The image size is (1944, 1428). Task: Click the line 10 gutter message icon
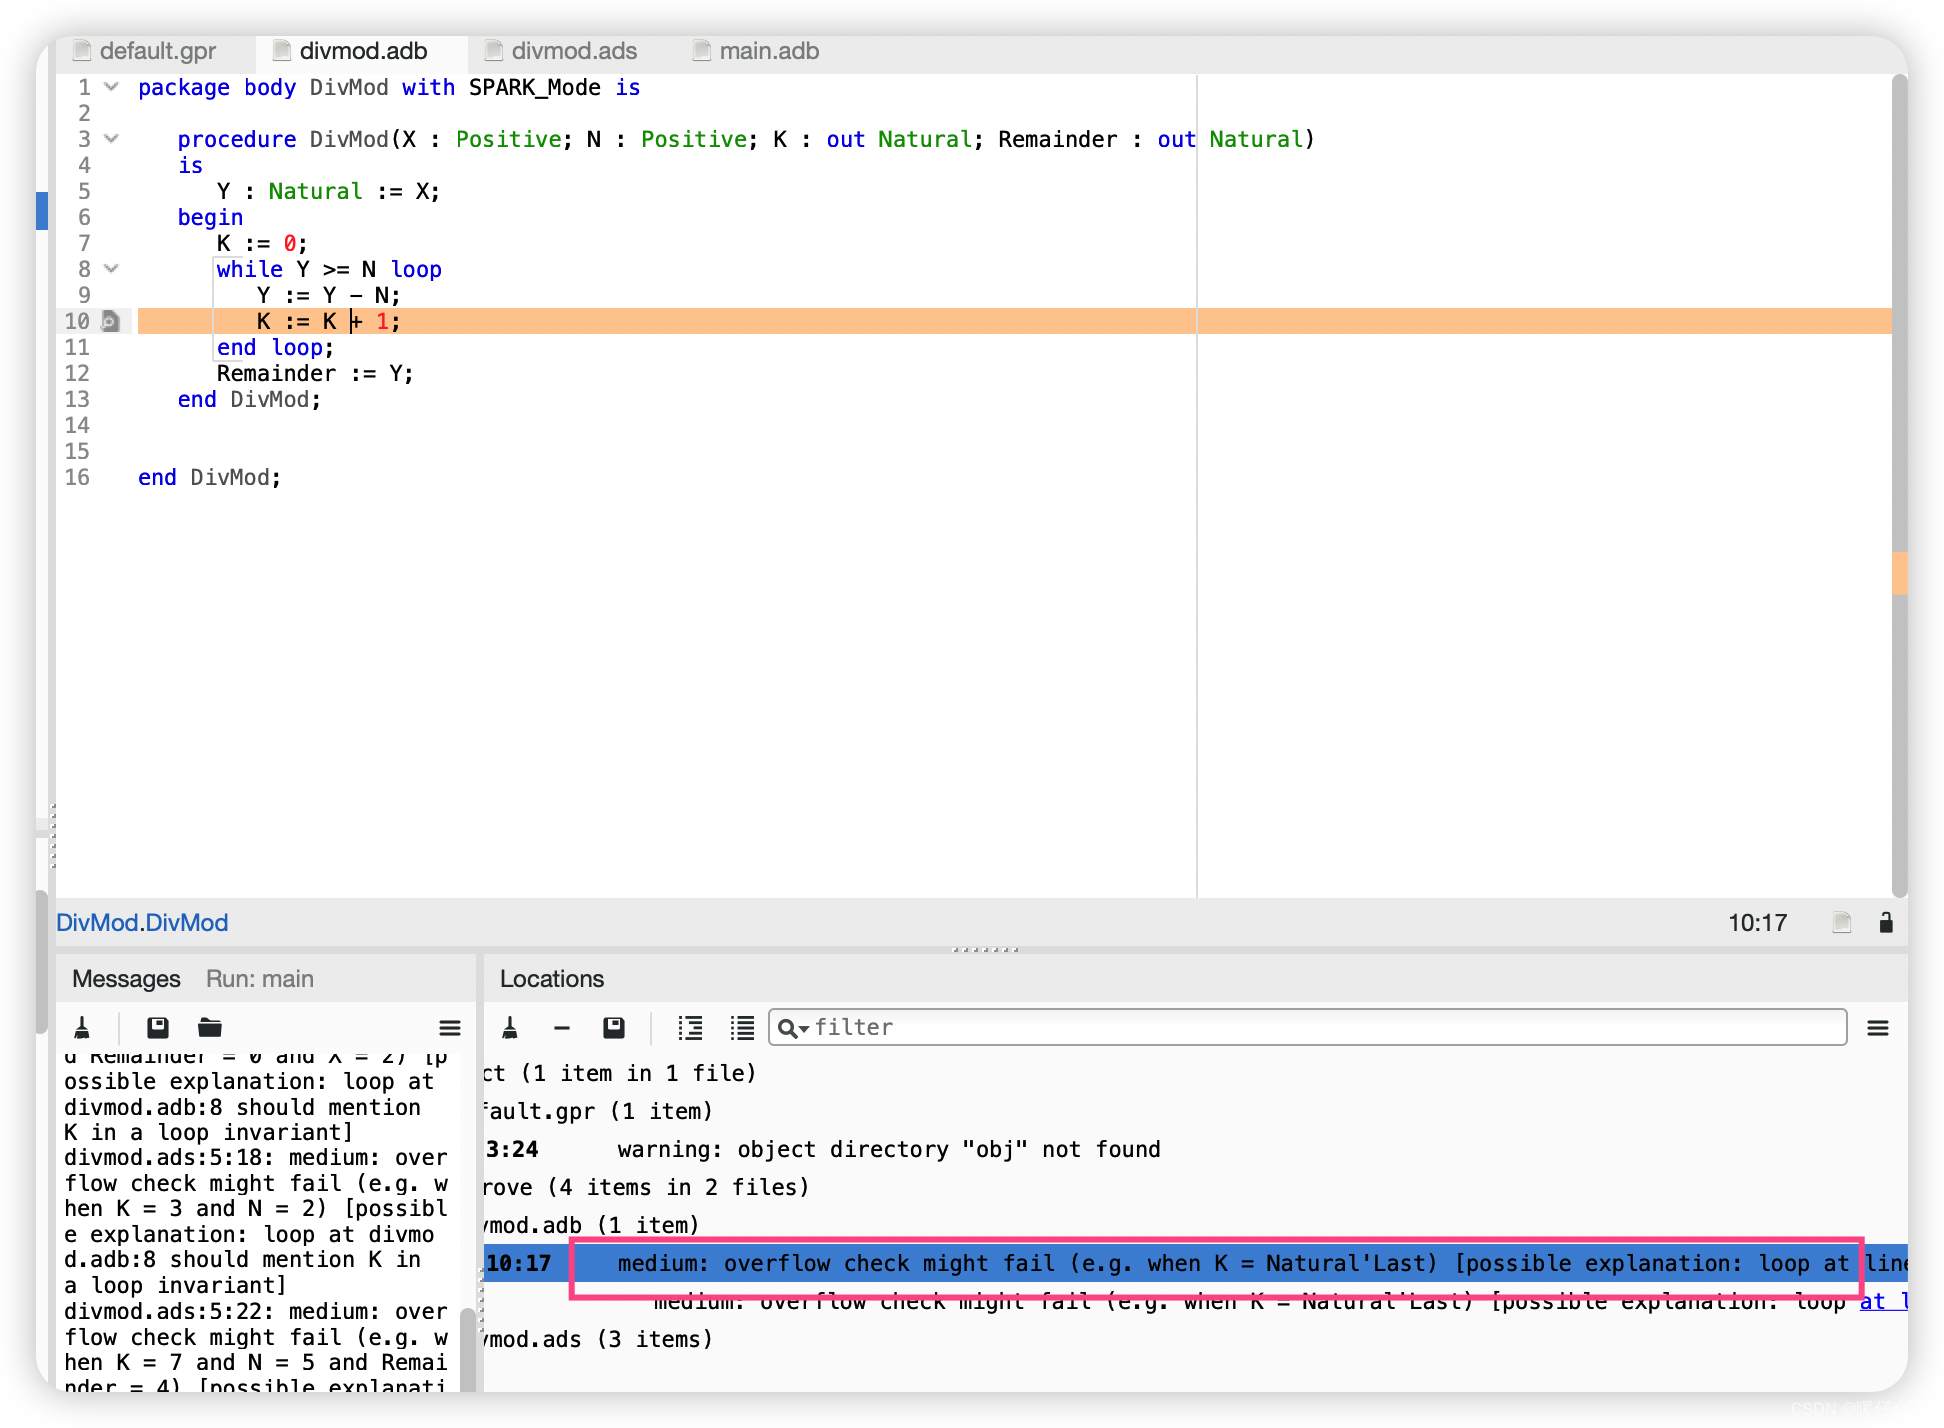tap(111, 321)
